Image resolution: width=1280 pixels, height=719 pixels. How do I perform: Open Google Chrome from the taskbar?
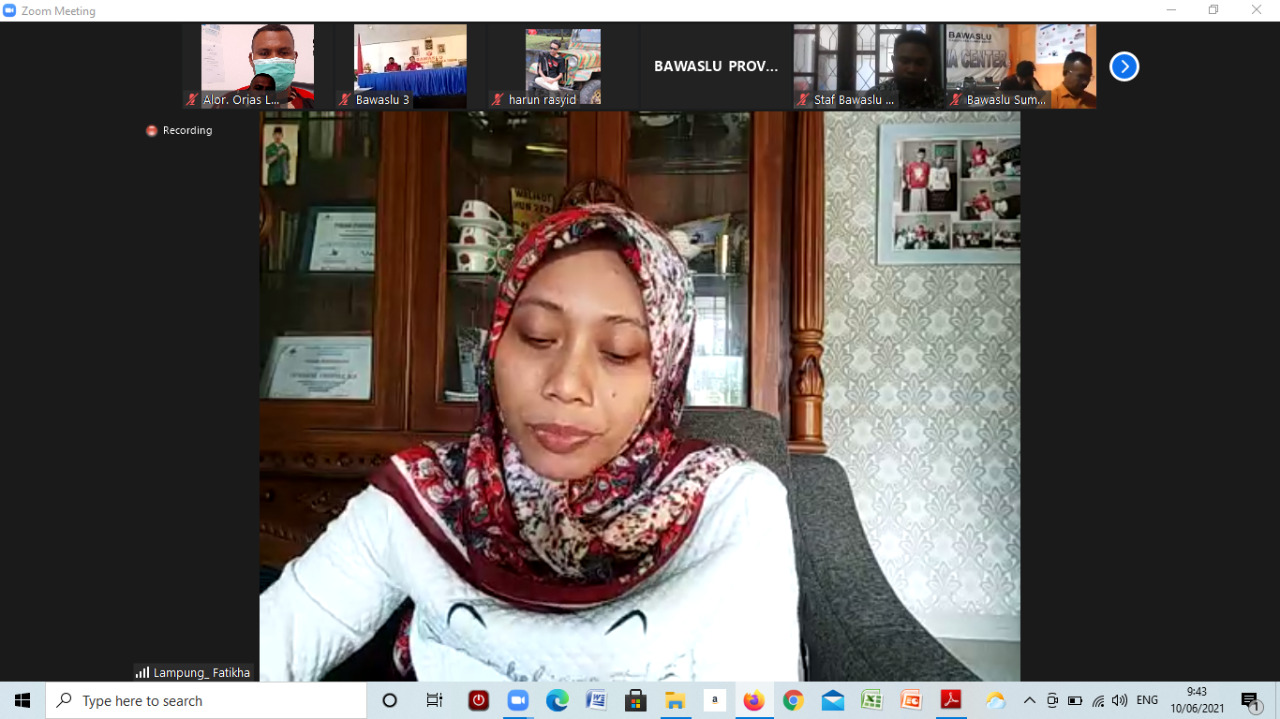point(793,701)
